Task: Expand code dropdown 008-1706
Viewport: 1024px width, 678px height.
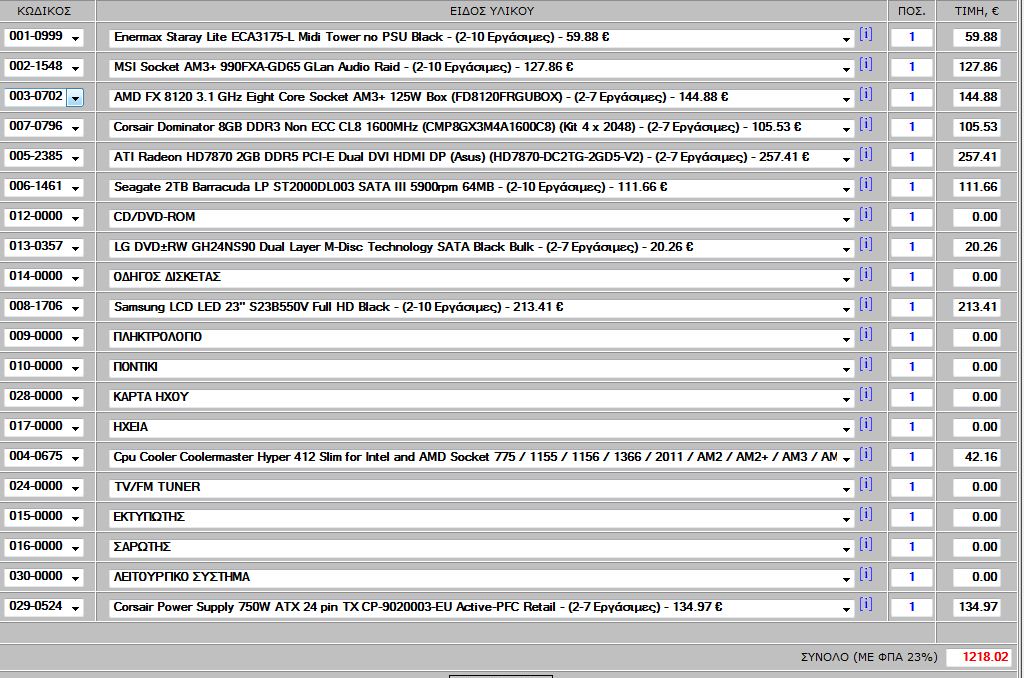Action: coord(75,309)
